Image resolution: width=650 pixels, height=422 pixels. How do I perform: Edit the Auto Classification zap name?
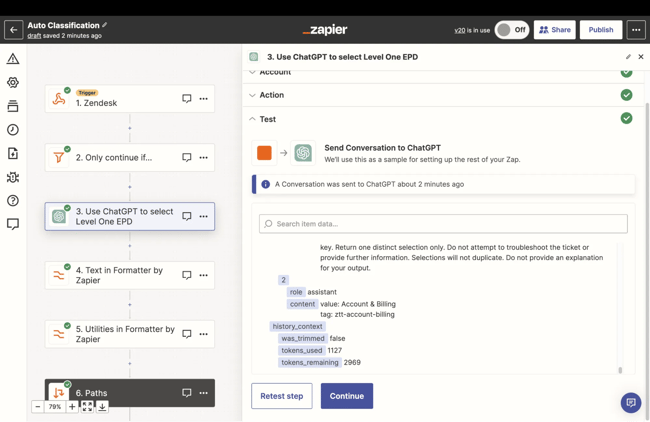click(x=104, y=25)
